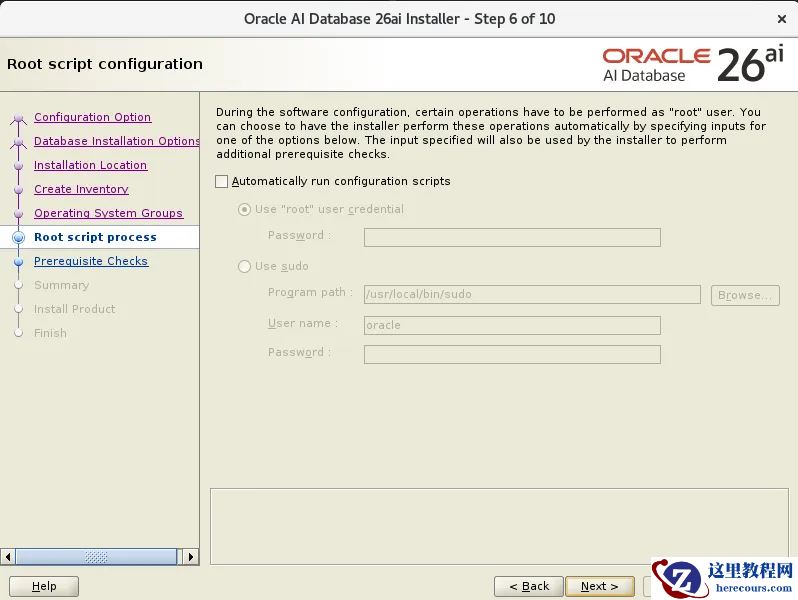The height and width of the screenshot is (600, 798).
Task: Click the Root script configuration heading
Action: 105,64
